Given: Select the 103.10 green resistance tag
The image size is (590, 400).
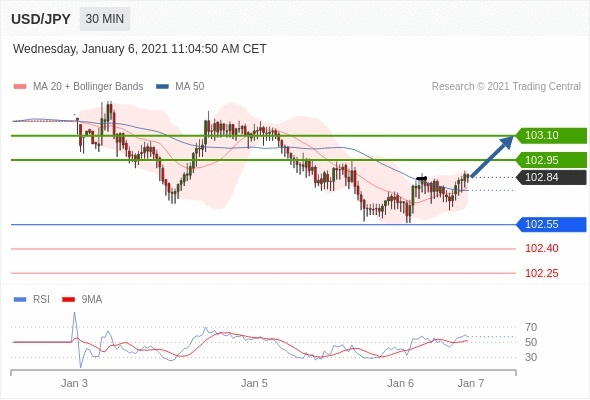Looking at the screenshot, I should pyautogui.click(x=550, y=135).
